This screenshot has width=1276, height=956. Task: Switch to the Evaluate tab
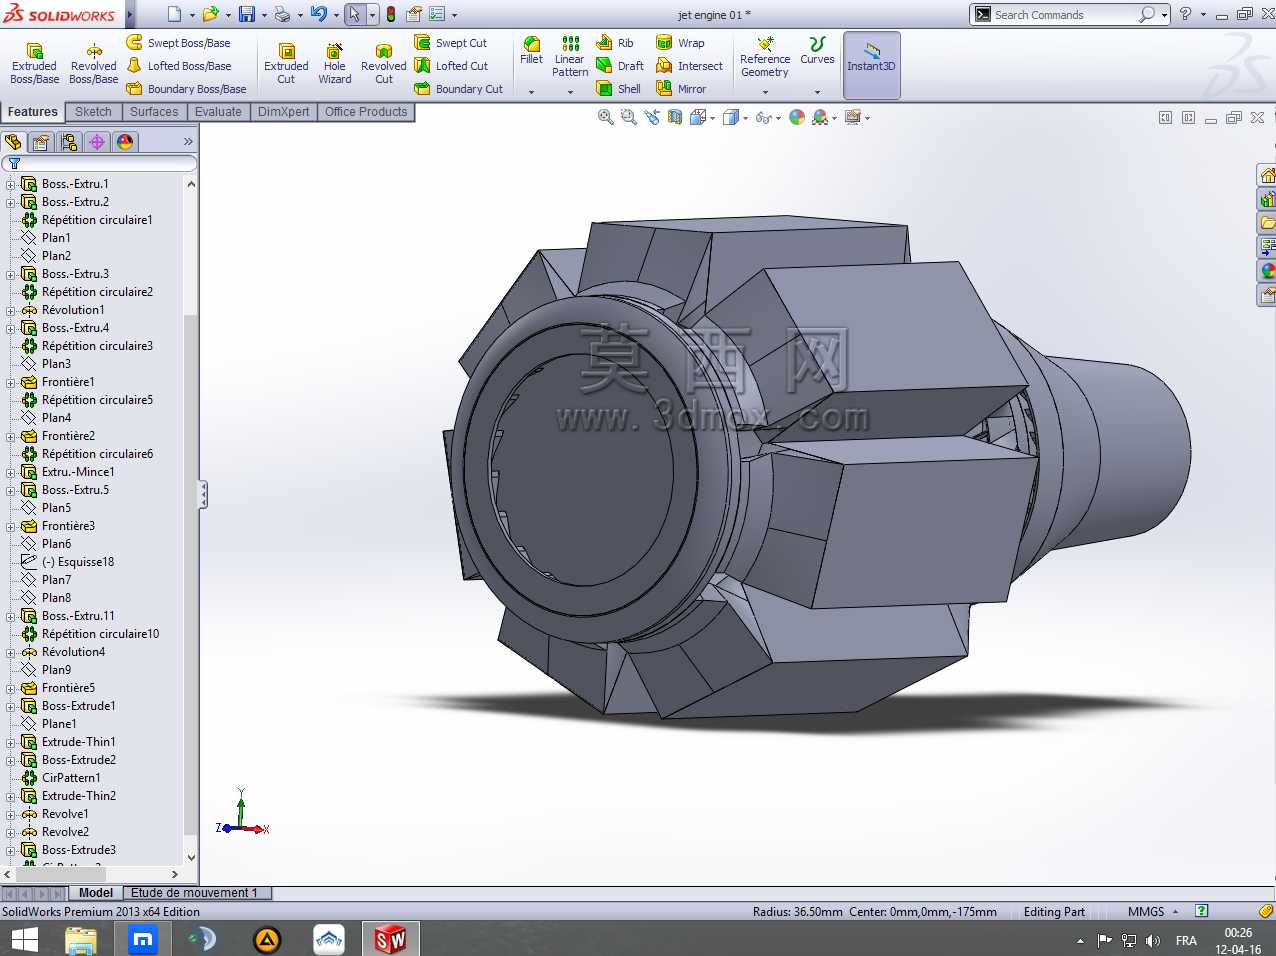click(x=218, y=112)
